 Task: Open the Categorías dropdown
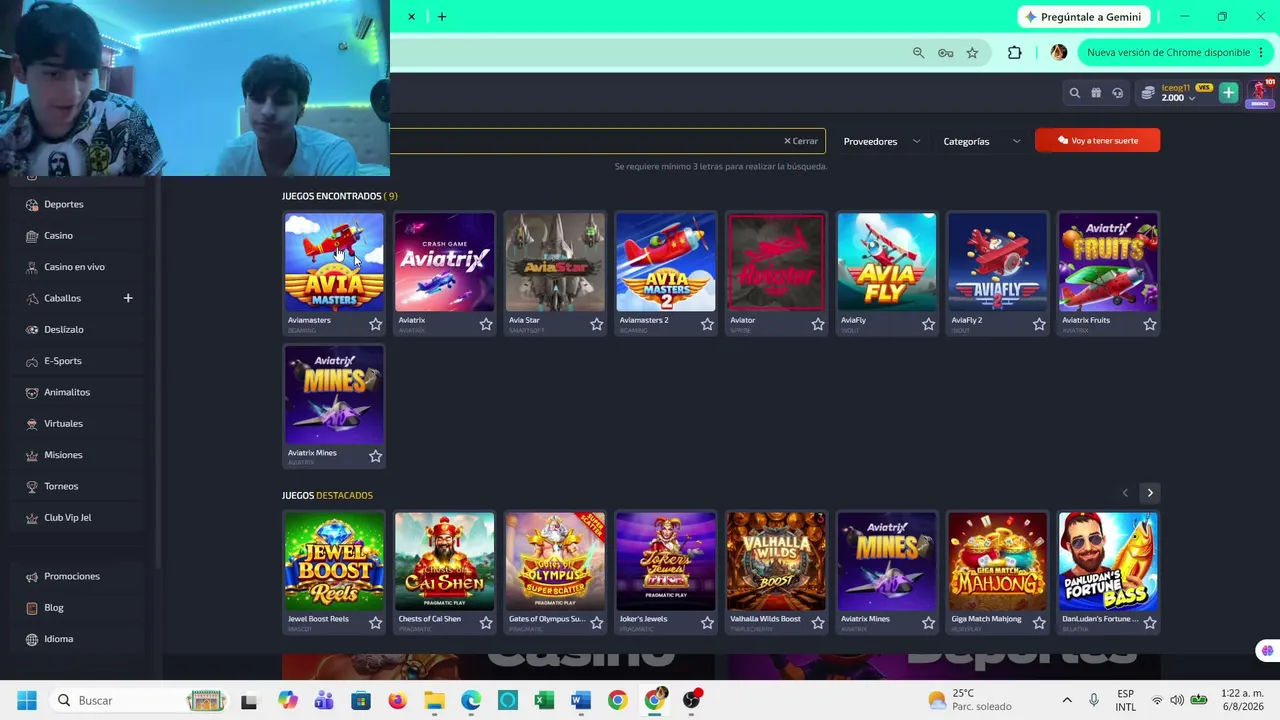pos(981,141)
